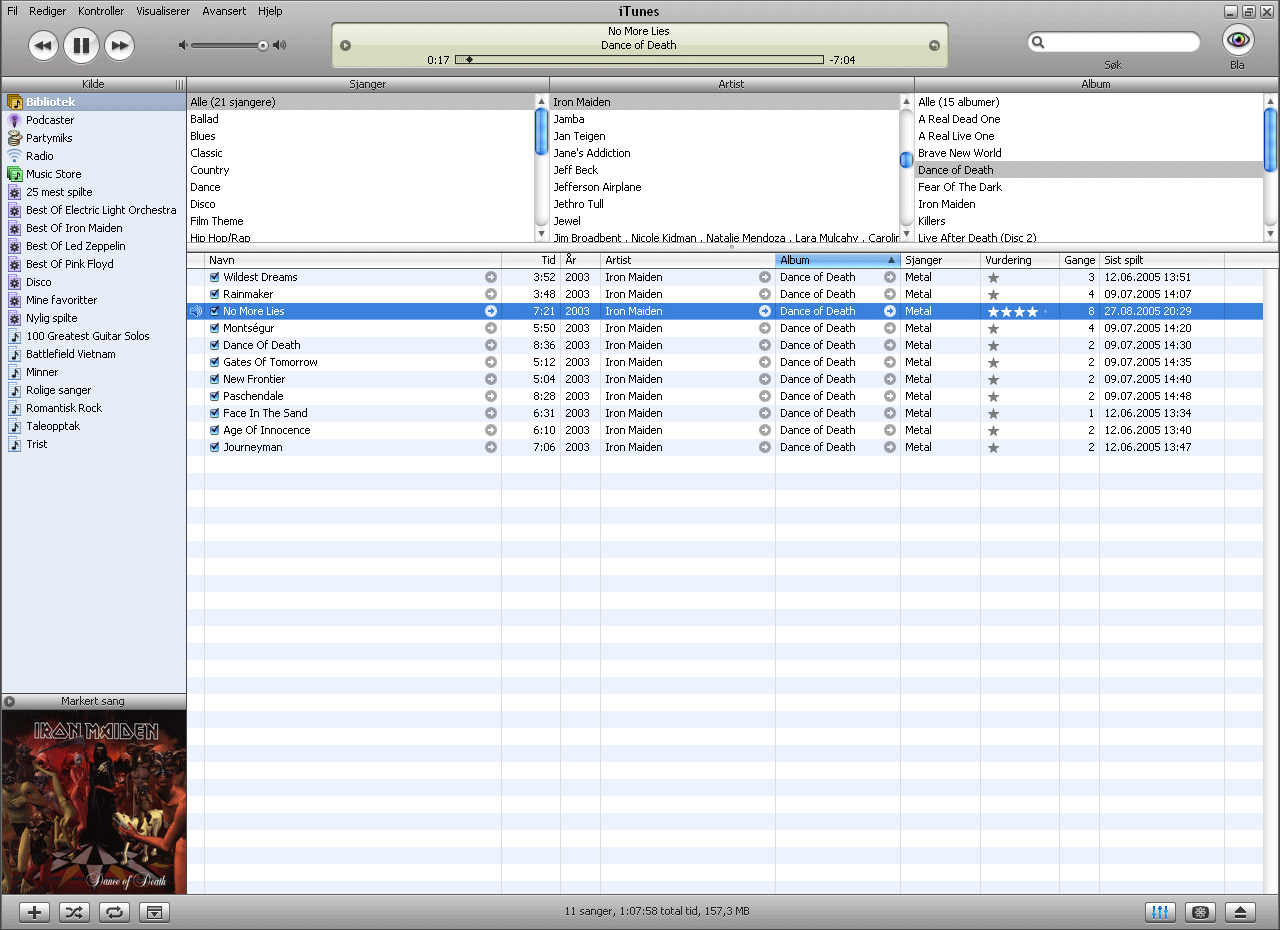
Task: Open the Podcaster source
Action: pos(50,120)
